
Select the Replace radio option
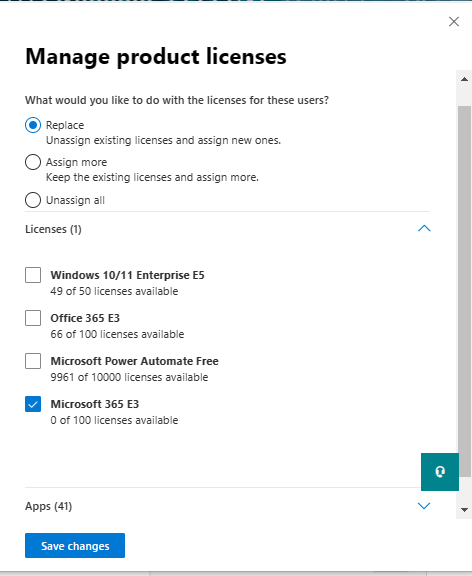[x=33, y=125]
